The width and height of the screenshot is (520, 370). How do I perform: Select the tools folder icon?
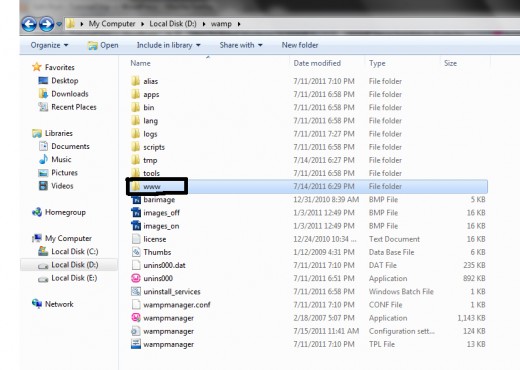click(x=135, y=173)
